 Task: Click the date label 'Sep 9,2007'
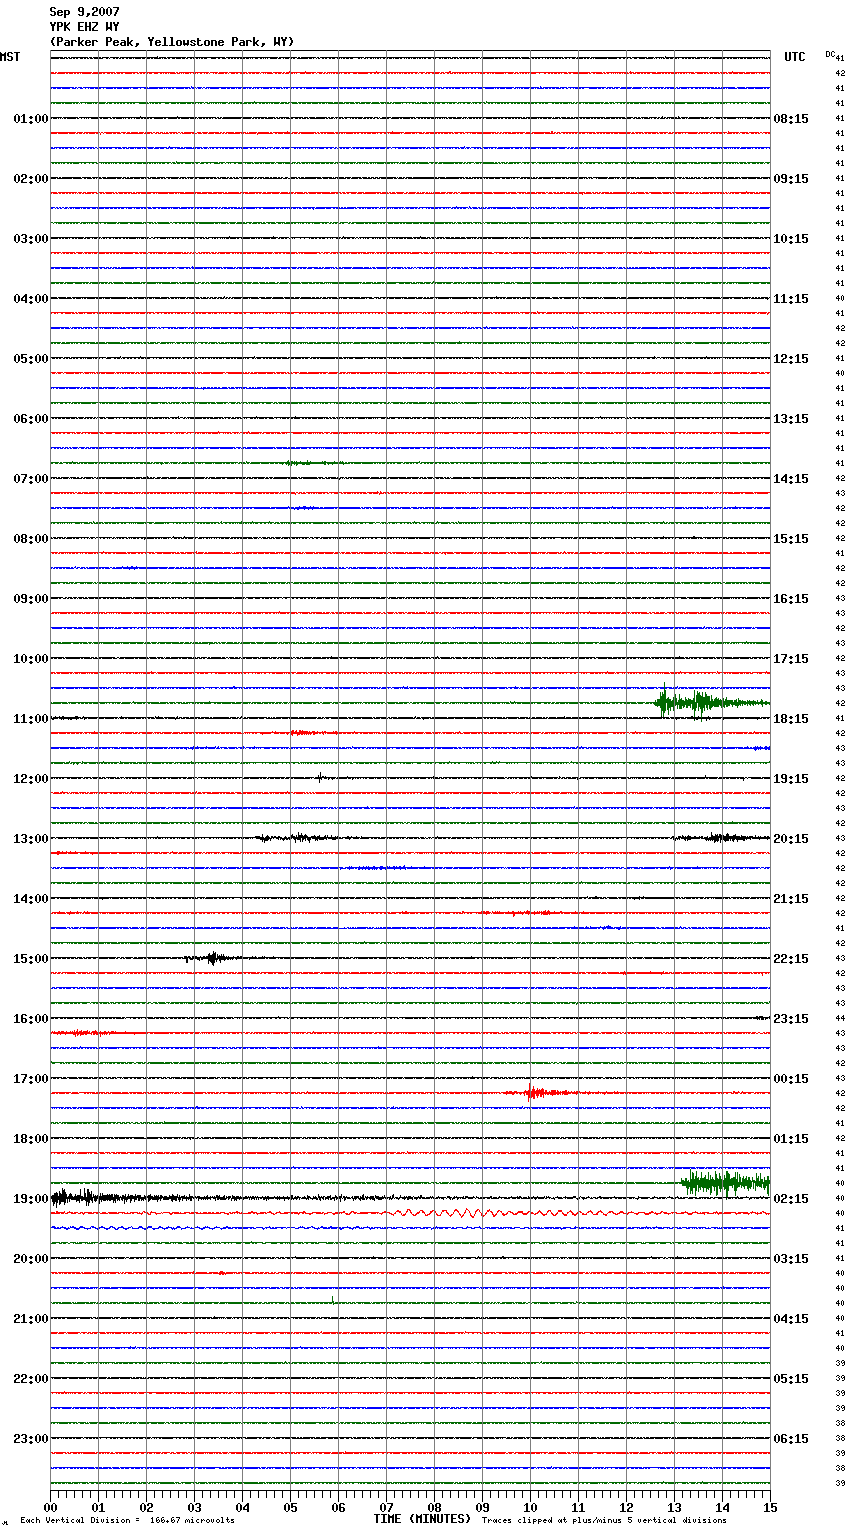(85, 12)
